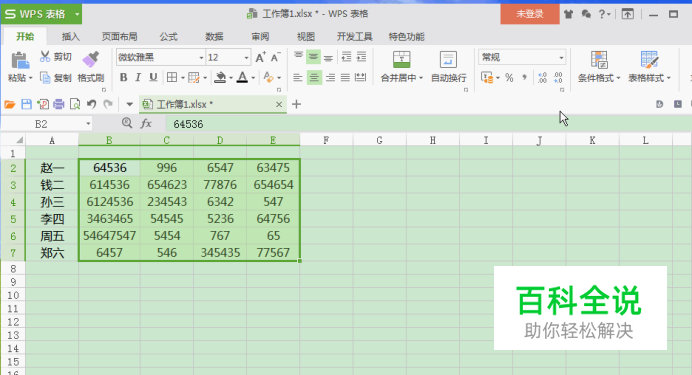Open 特色功能 ribbon tab

(x=406, y=37)
